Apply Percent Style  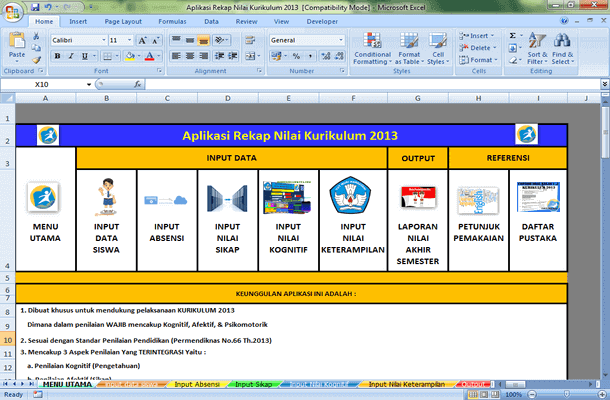point(296,56)
